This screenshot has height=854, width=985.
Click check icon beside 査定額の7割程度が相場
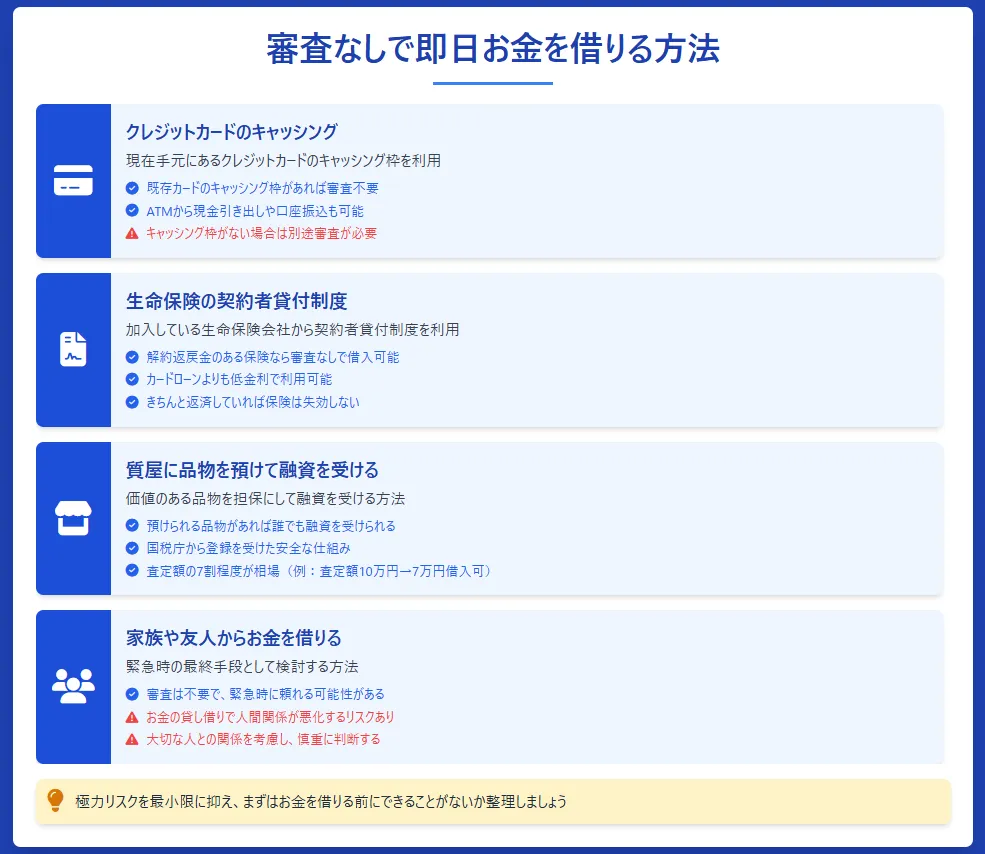click(132, 571)
